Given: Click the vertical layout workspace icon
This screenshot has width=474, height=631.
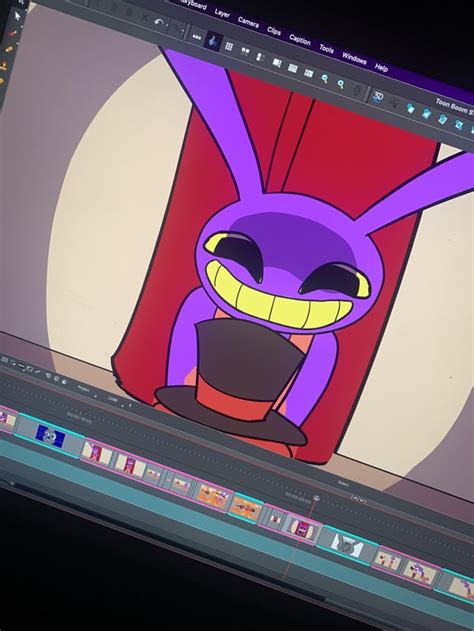Looking at the screenshot, I should tap(260, 57).
